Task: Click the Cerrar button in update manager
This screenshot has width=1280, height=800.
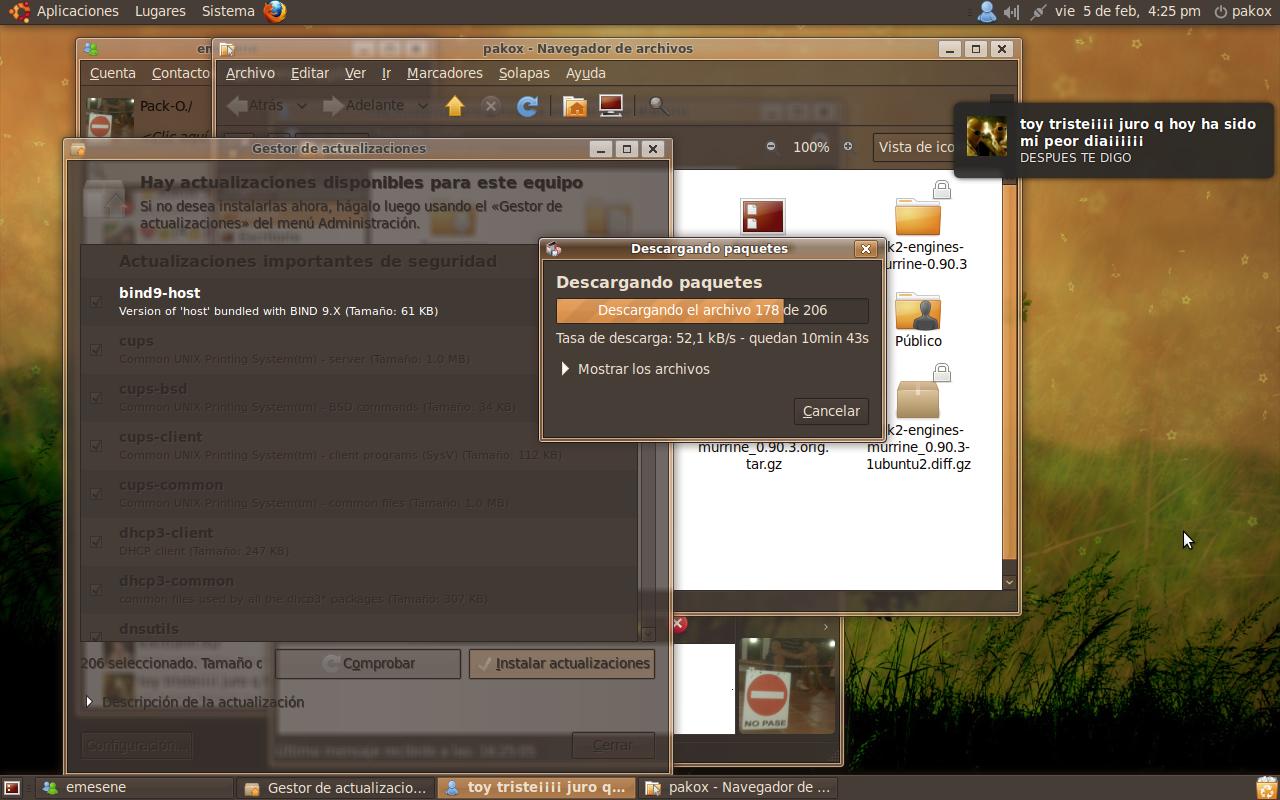Action: click(x=613, y=745)
